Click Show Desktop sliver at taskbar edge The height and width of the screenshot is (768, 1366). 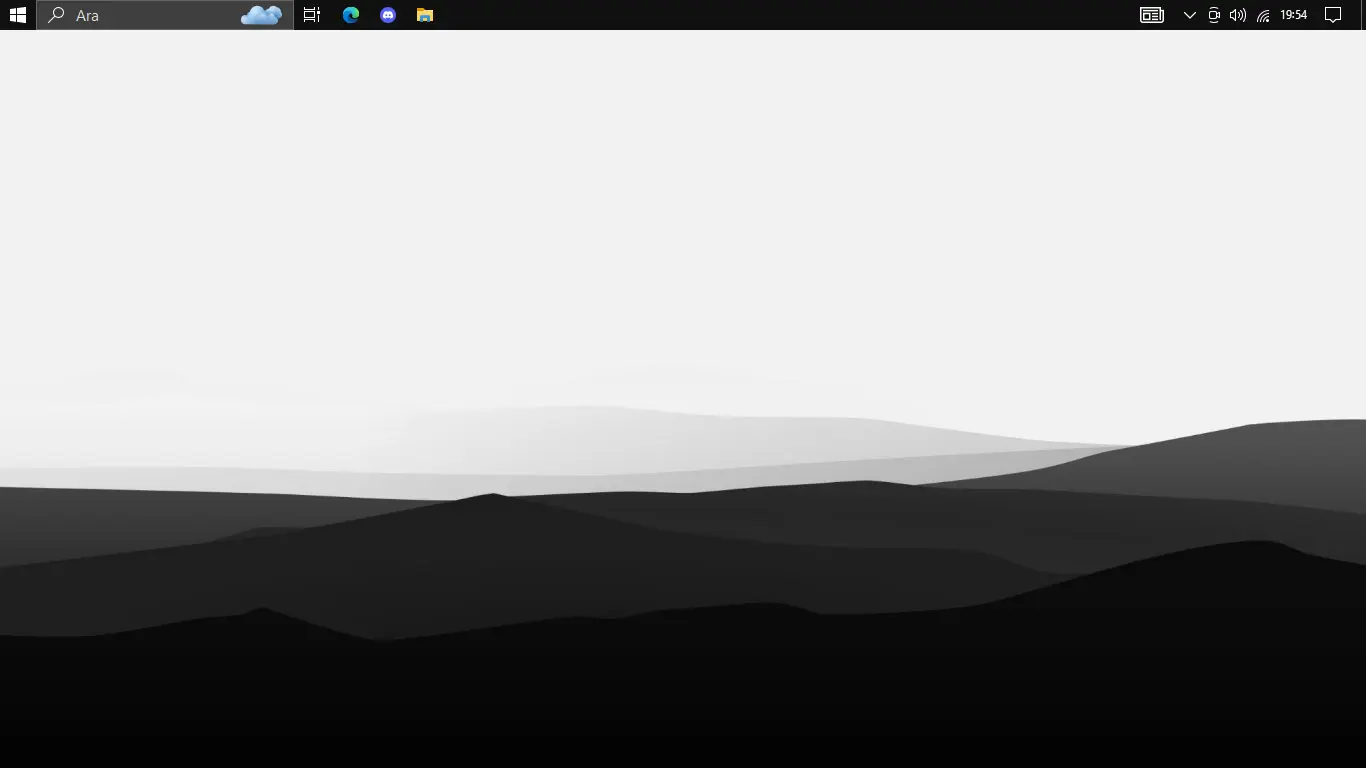(1363, 15)
